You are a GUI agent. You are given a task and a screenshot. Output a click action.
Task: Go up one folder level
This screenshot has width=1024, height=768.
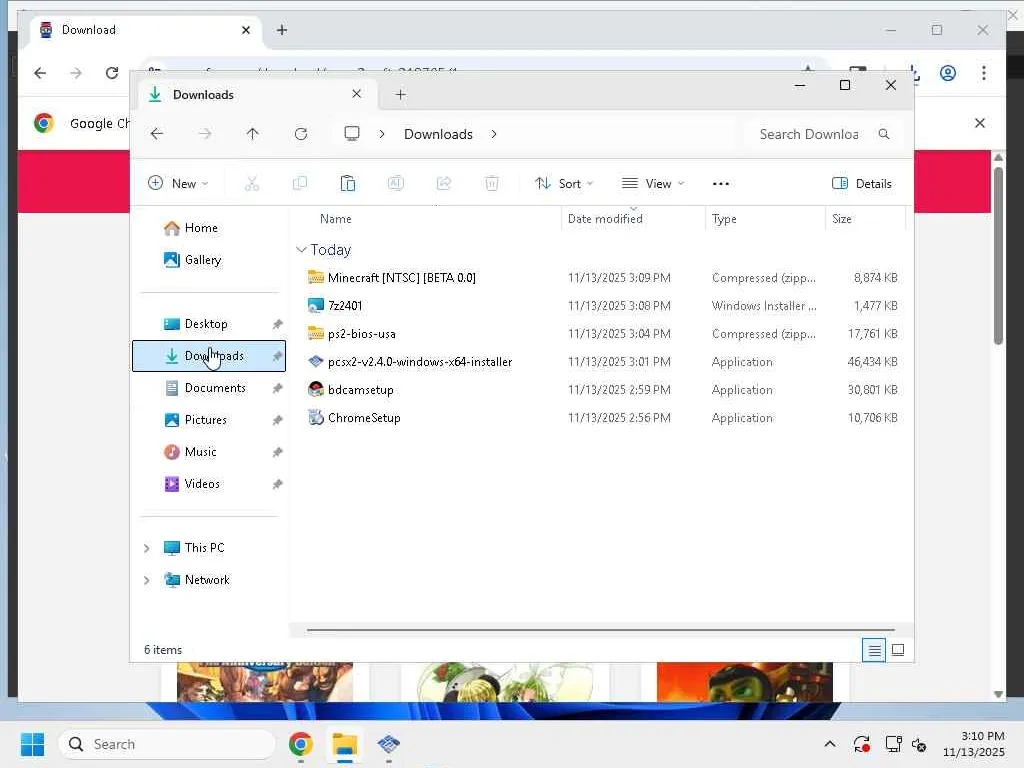pos(253,134)
